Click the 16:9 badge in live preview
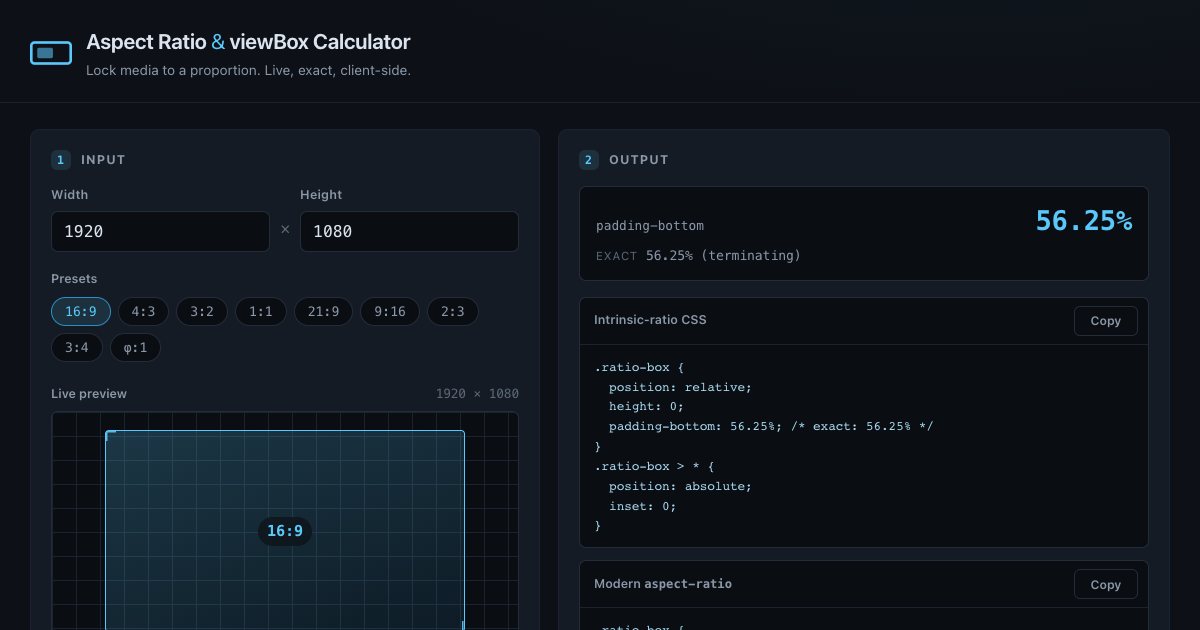 (x=285, y=531)
